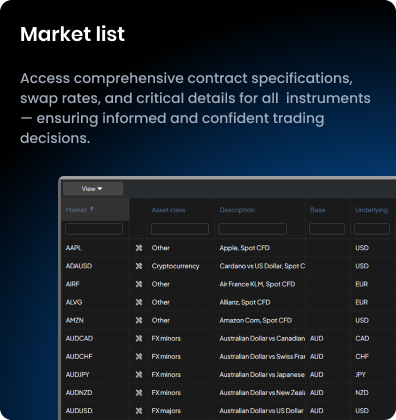The width and height of the screenshot is (396, 420).
Task: Sort by Asset class column header
Action: [x=168, y=210]
